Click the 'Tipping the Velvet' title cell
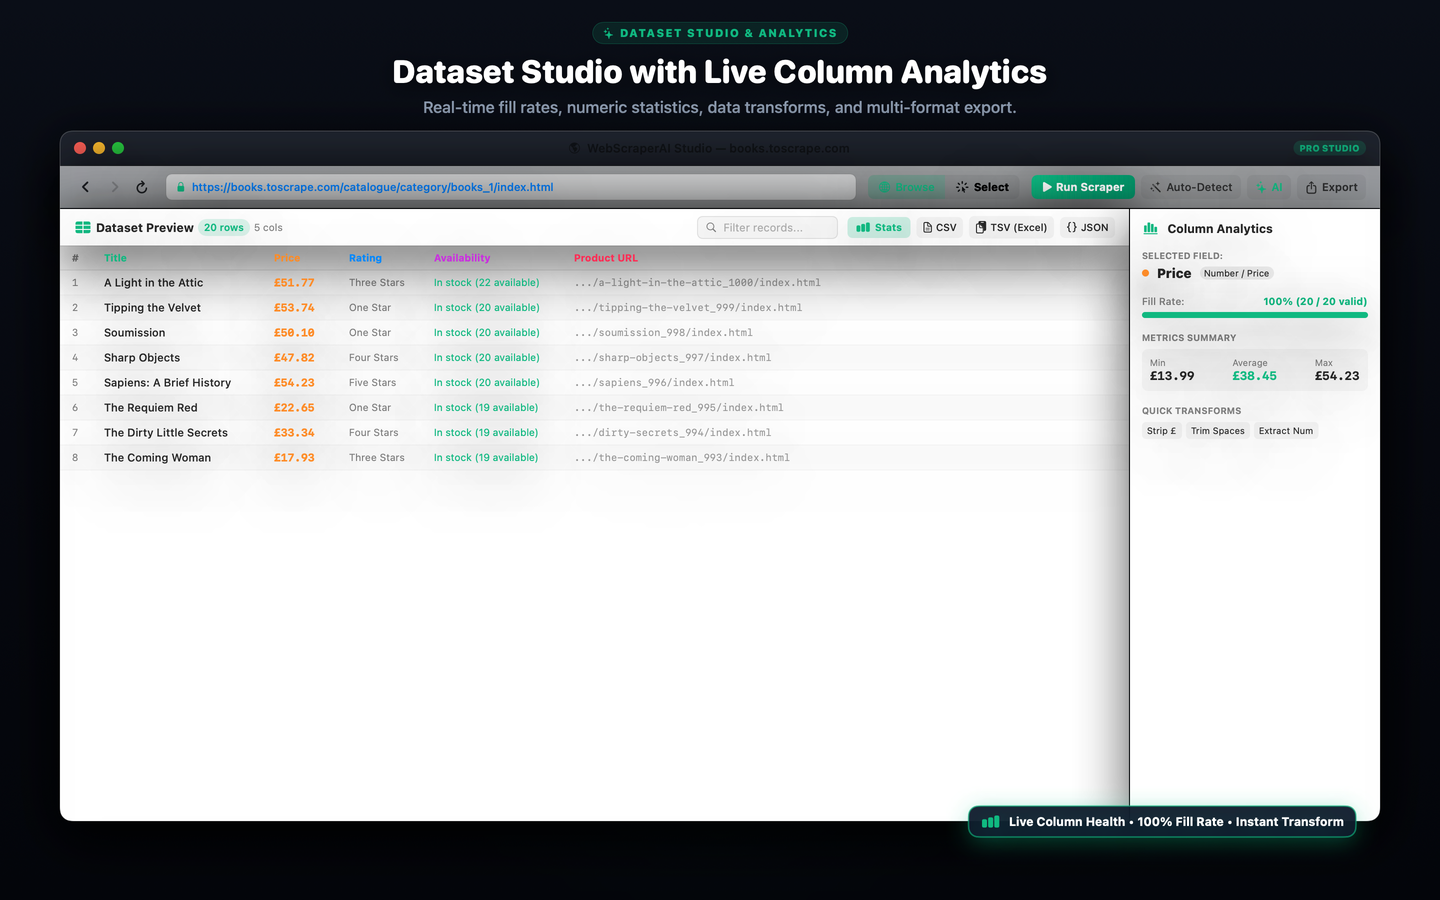 (x=153, y=308)
